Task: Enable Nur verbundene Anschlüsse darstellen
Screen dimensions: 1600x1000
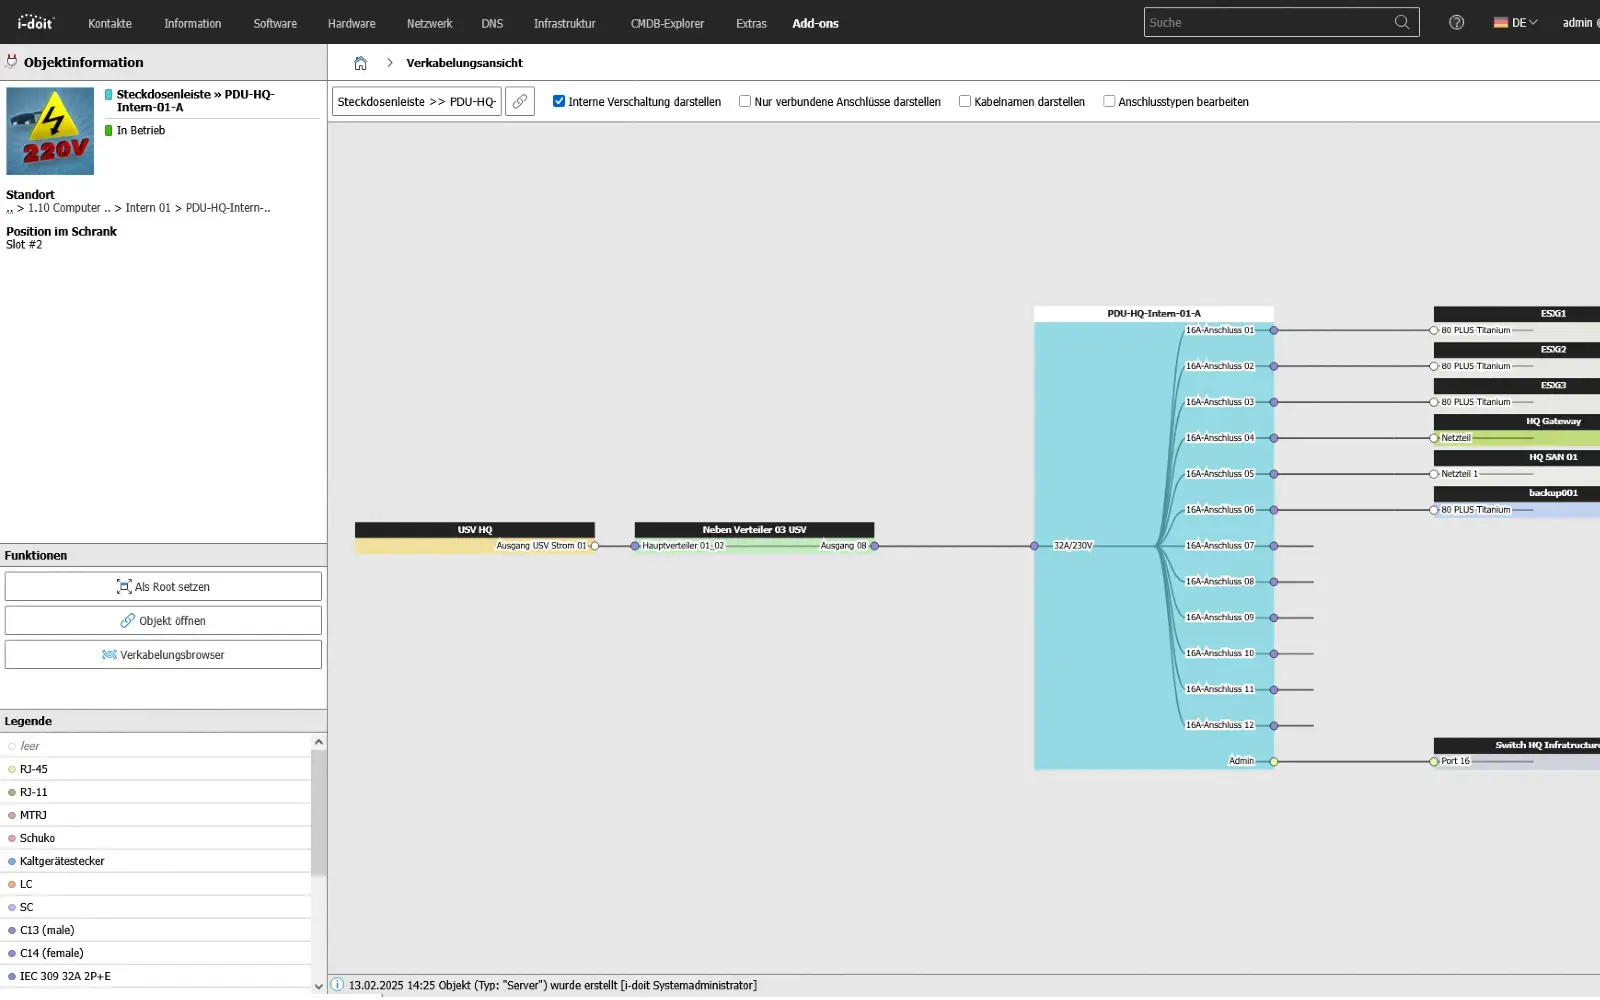Action: pos(745,101)
